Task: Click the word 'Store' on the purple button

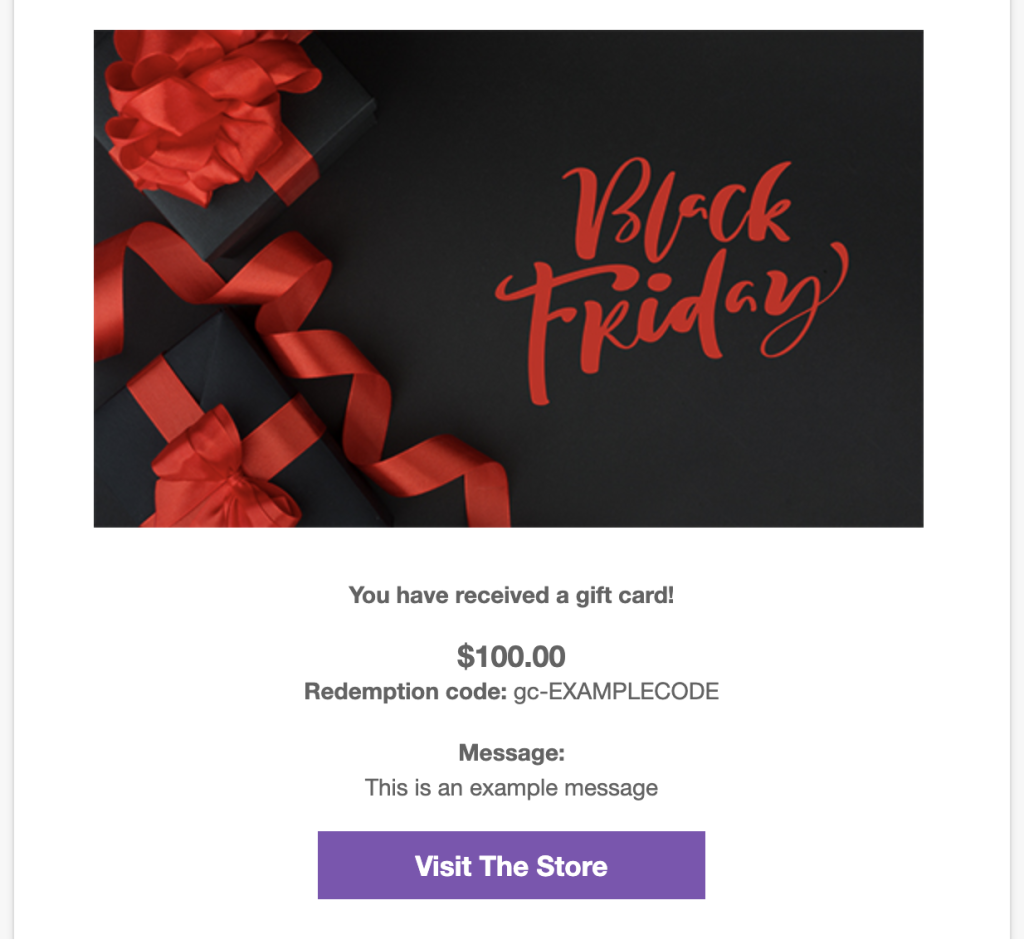Action: (571, 866)
